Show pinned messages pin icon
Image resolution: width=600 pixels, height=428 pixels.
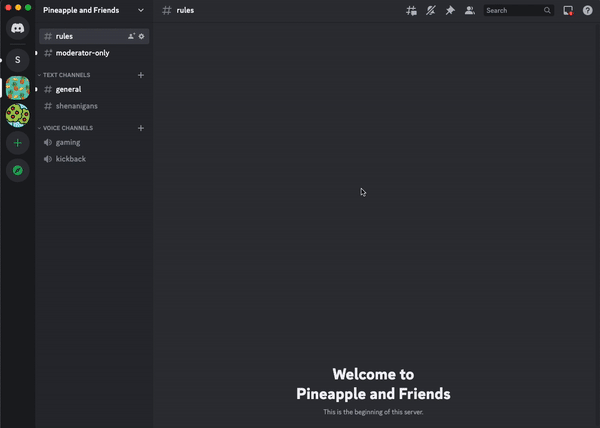click(x=450, y=10)
